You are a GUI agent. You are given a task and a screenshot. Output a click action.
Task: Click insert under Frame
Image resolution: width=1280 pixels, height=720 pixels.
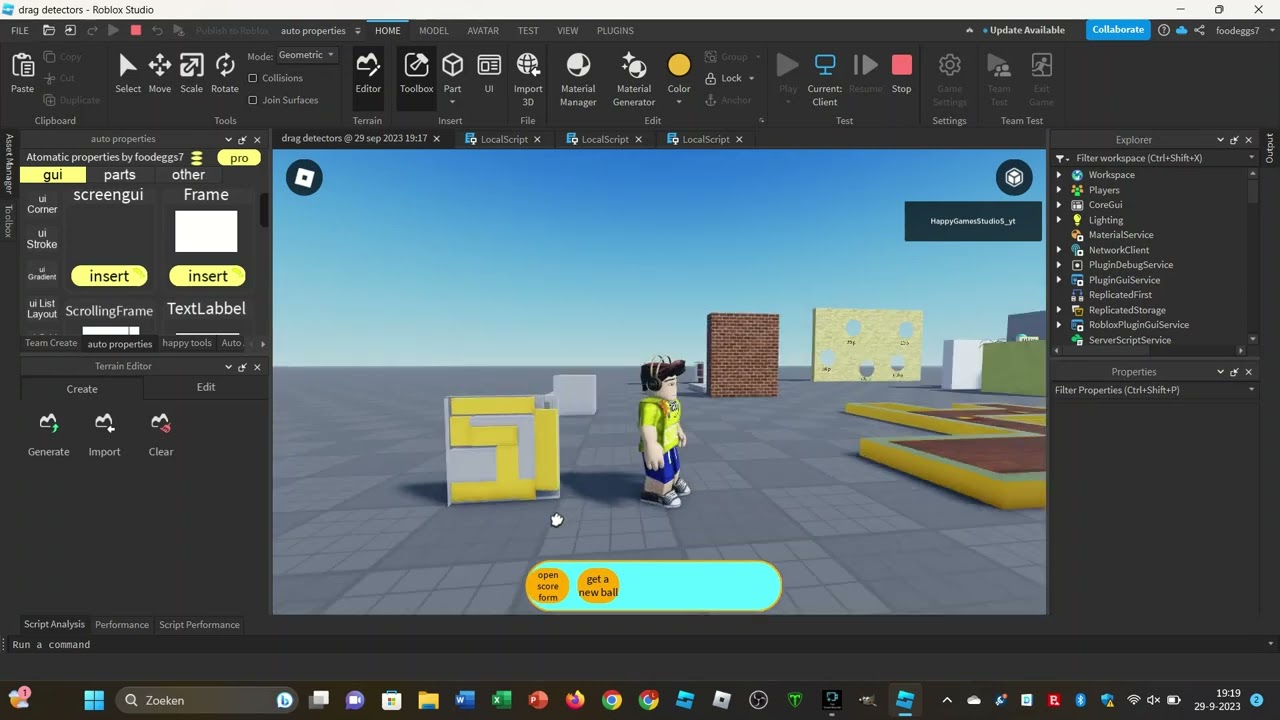[x=207, y=276]
